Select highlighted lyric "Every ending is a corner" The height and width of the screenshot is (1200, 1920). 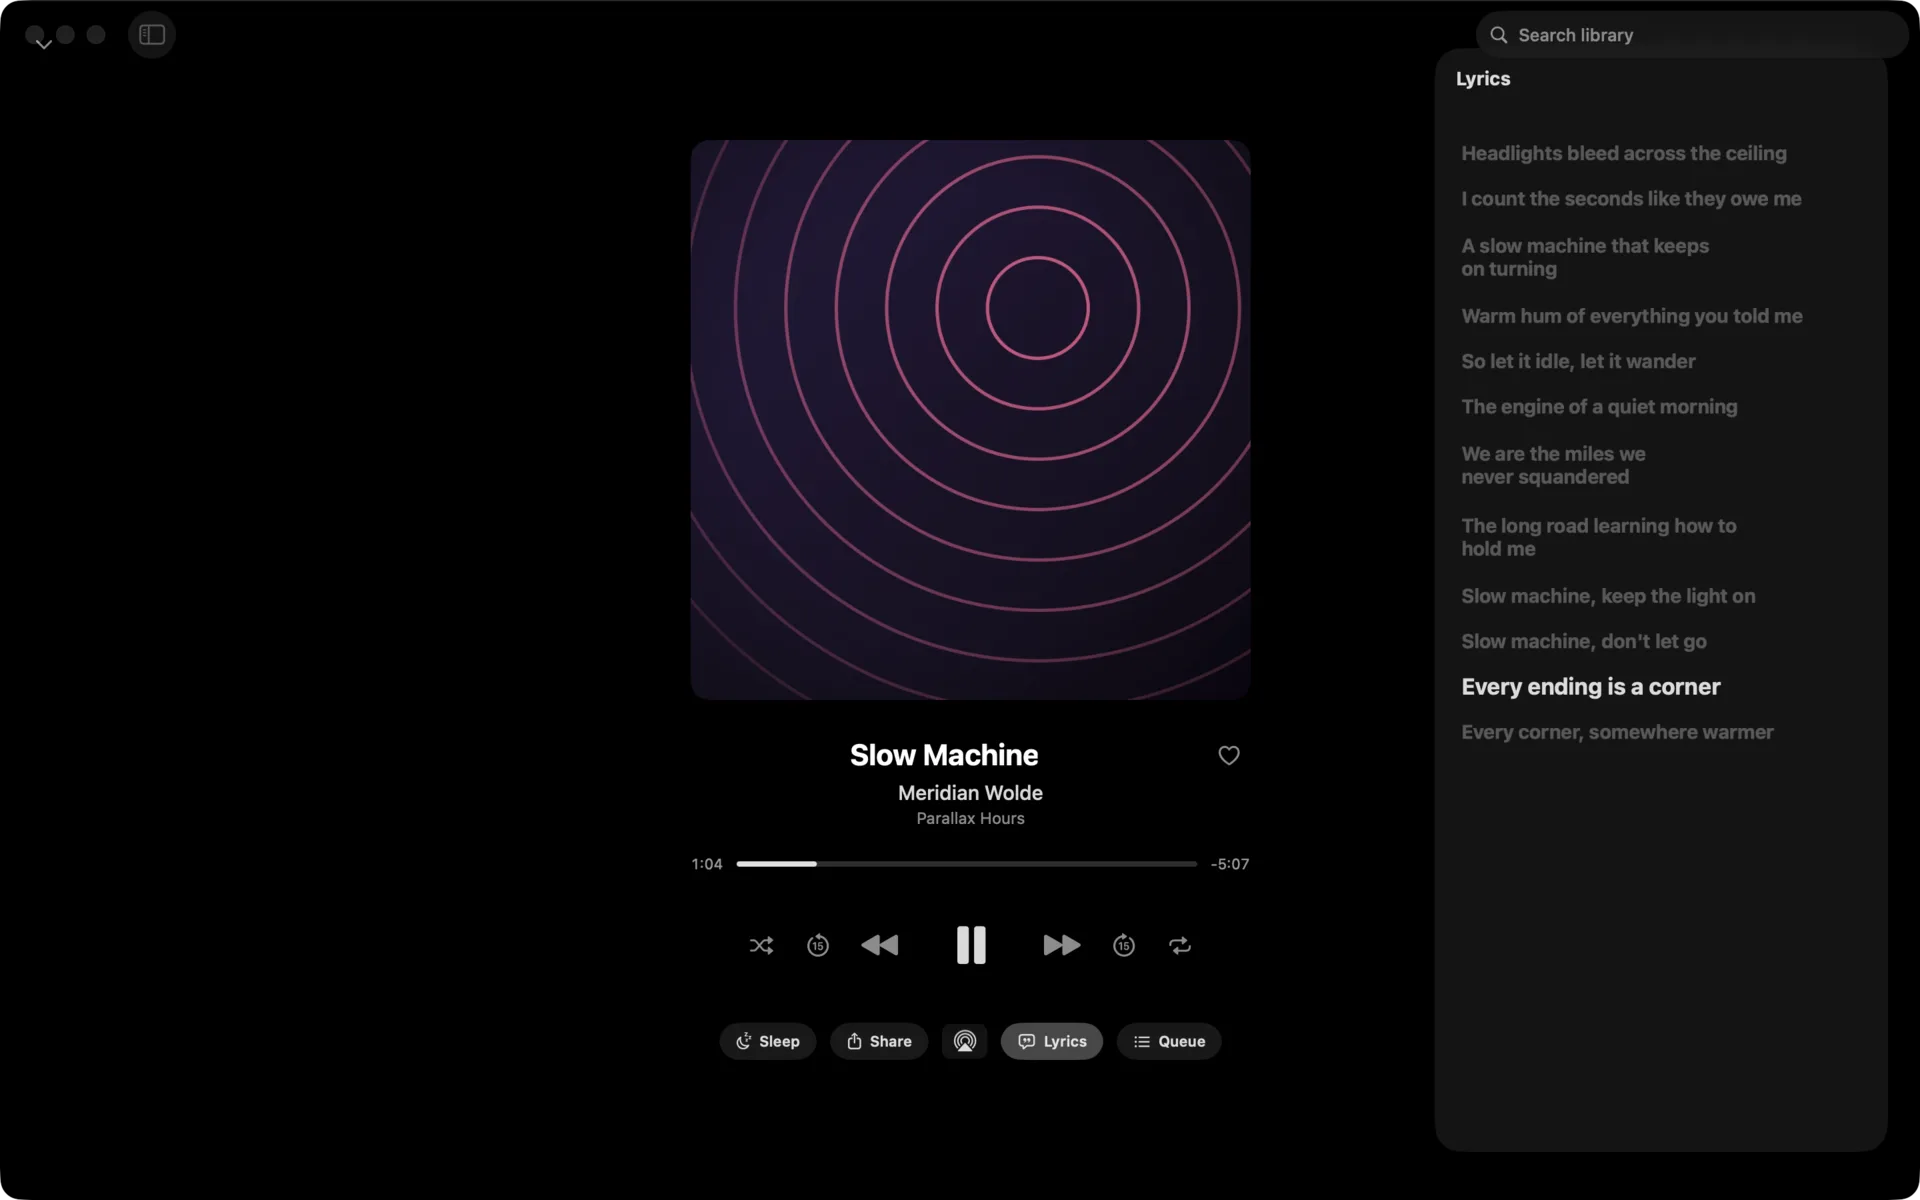pyautogui.click(x=1590, y=687)
